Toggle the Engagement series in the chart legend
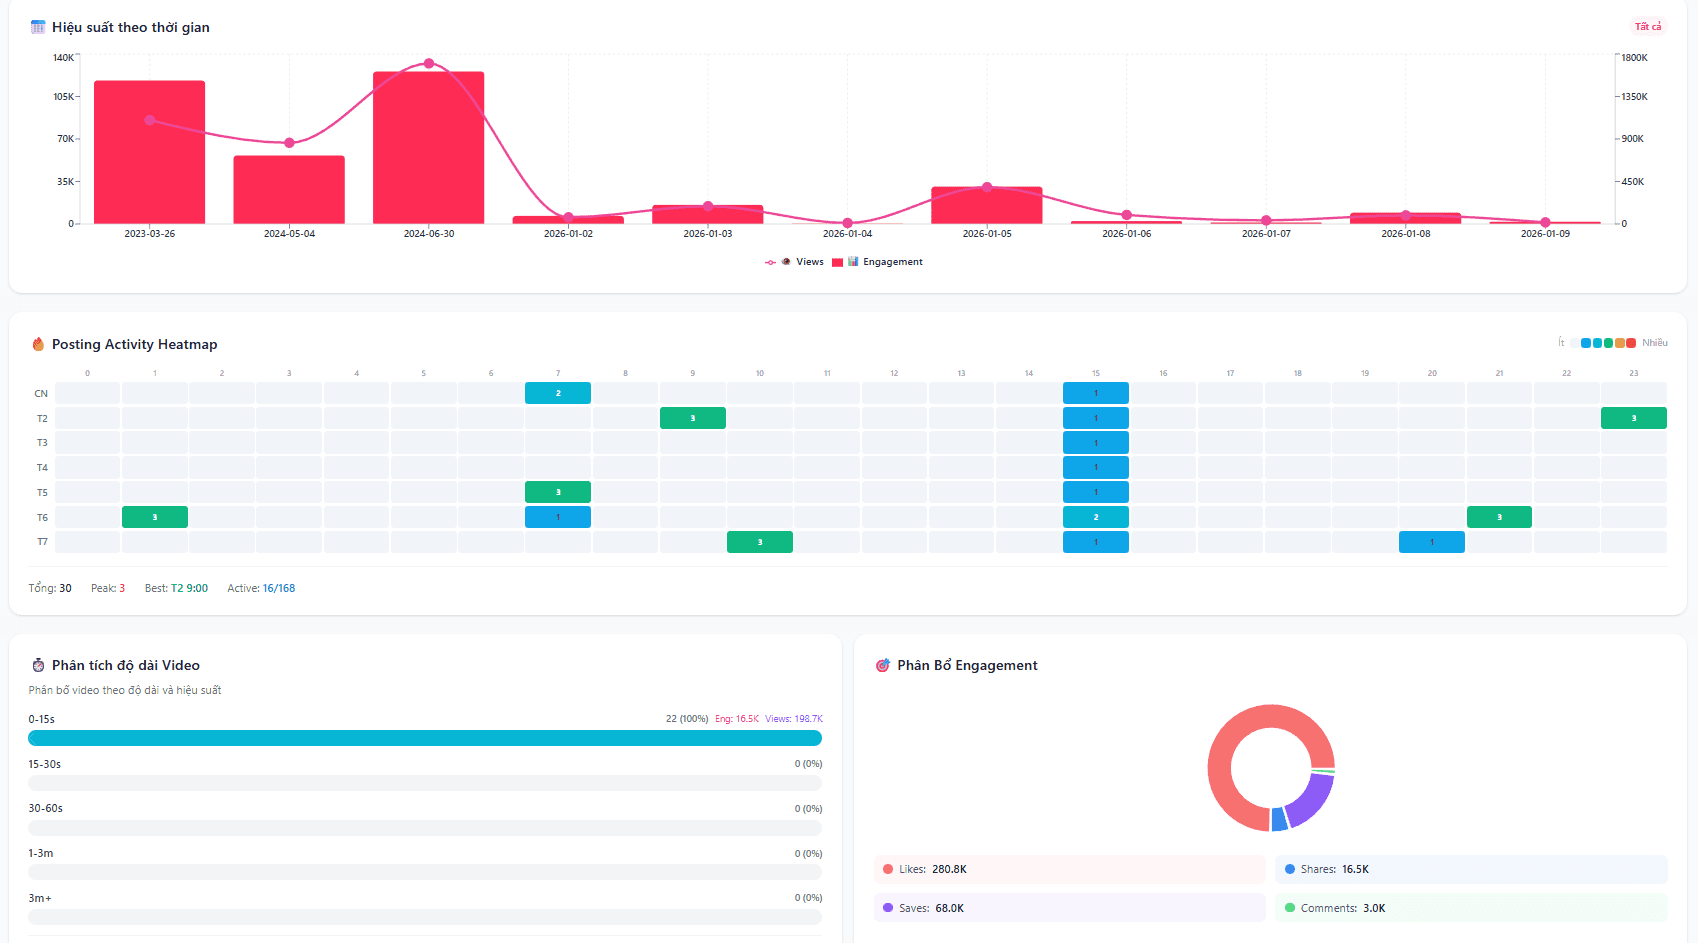This screenshot has width=1698, height=943. pyautogui.click(x=886, y=261)
